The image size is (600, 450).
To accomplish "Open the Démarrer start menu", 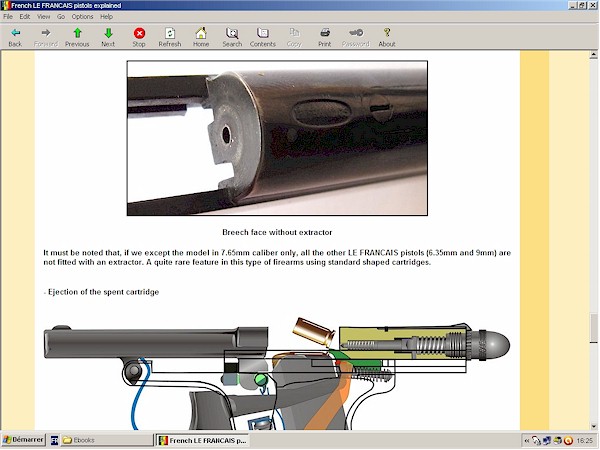I will click(23, 440).
